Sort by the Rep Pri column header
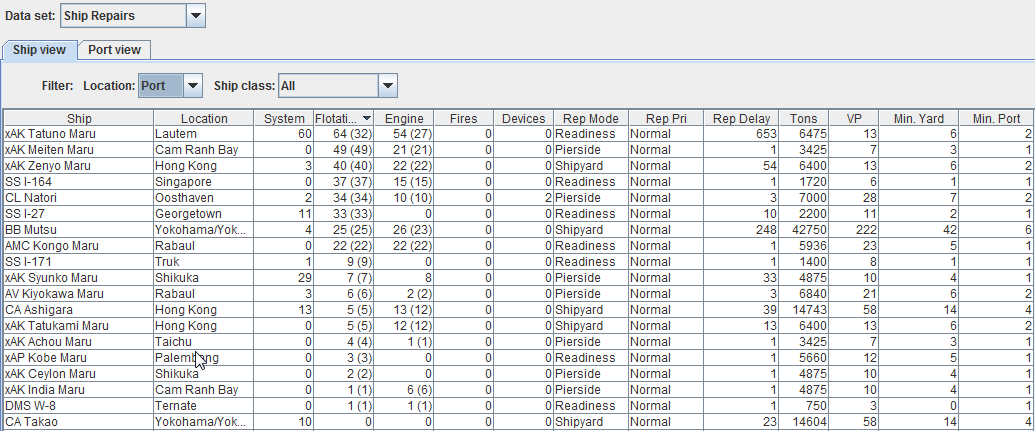The height and width of the screenshot is (431, 1035). coord(665,118)
